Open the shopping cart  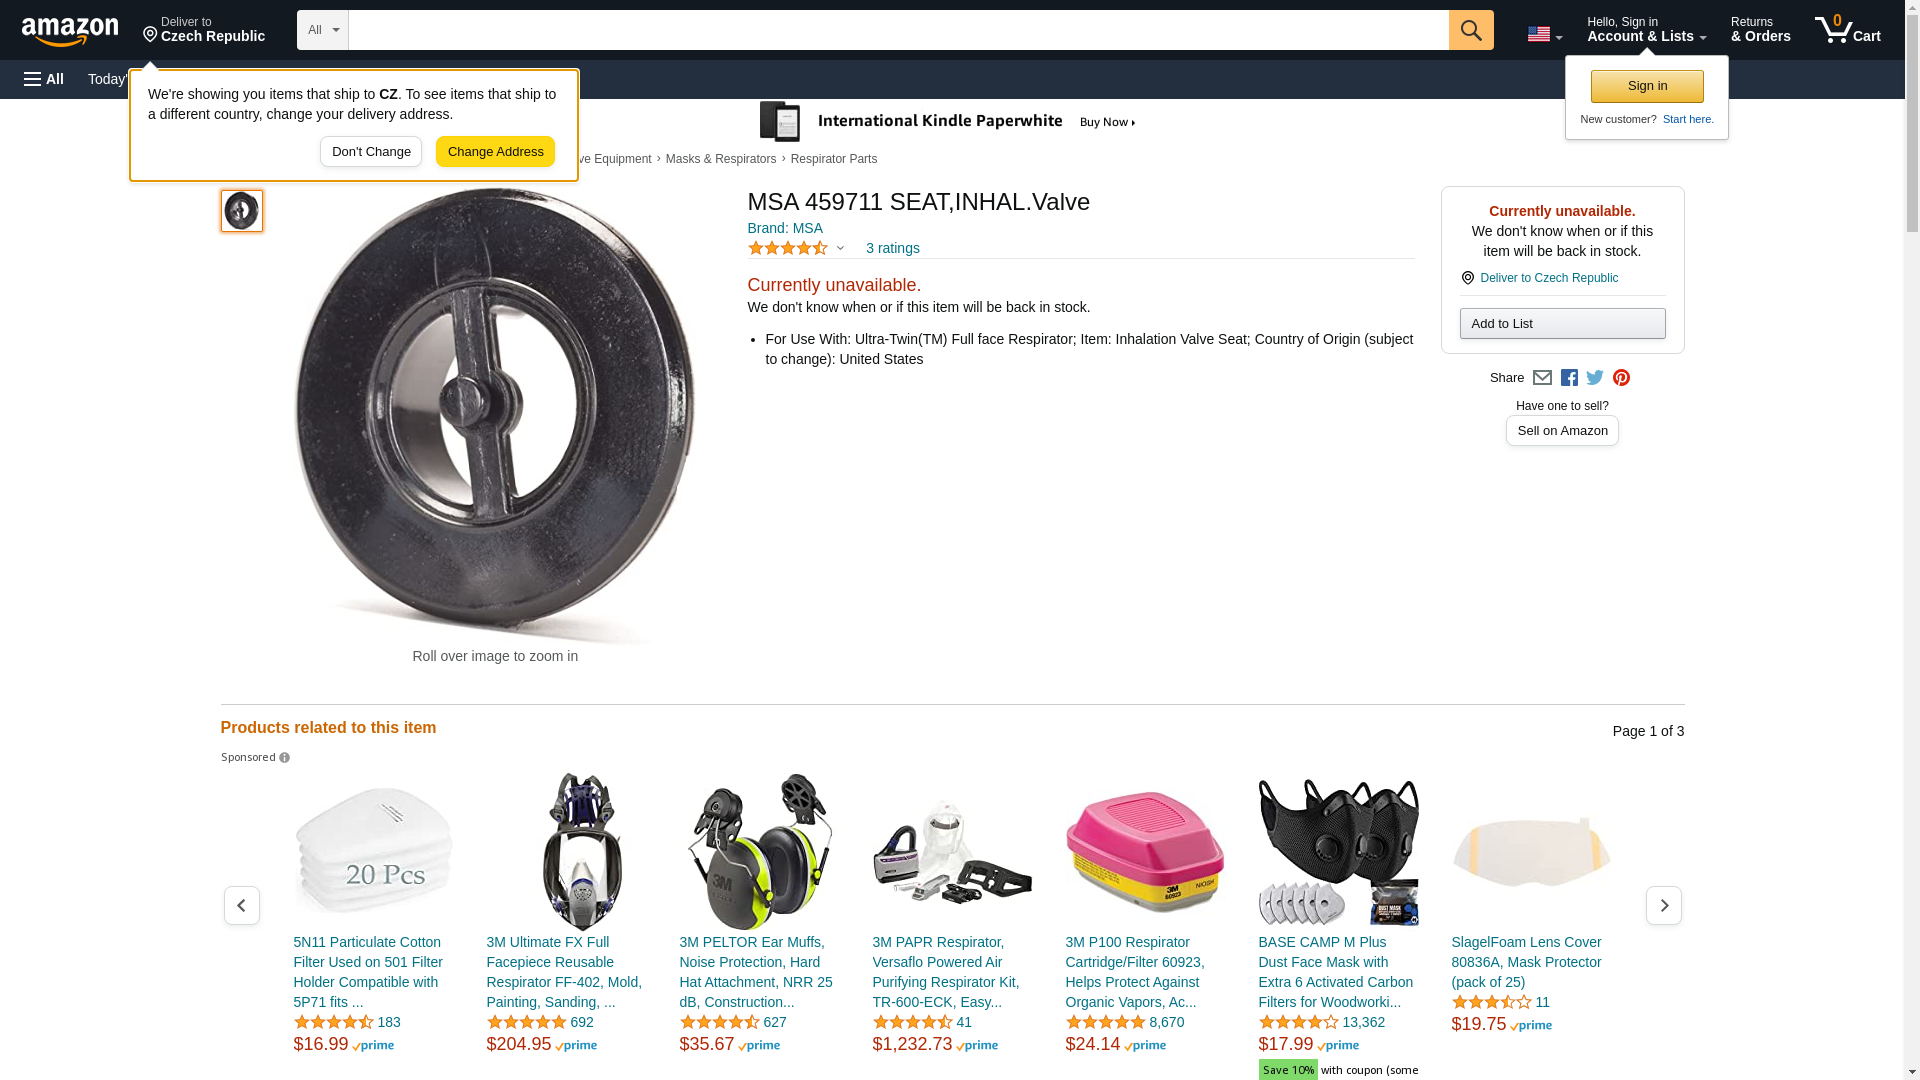pos(1847,30)
